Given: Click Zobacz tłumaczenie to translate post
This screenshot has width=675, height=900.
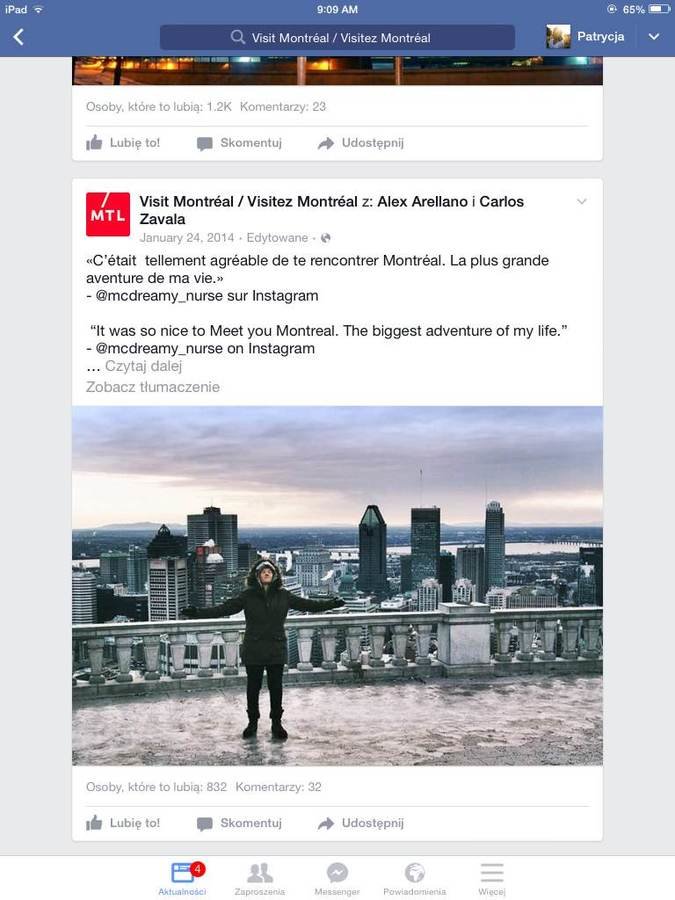Looking at the screenshot, I should 153,387.
